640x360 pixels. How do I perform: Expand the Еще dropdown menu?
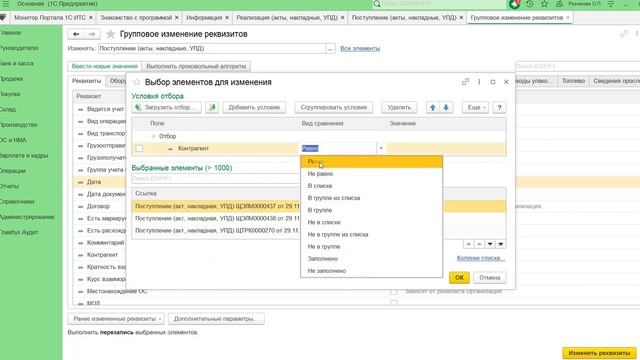[476, 107]
